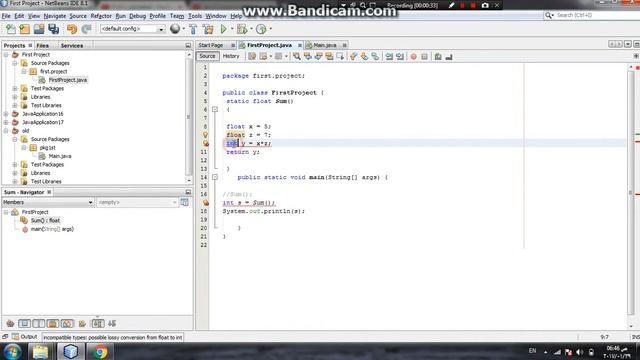Toggle Show Static Members filter in Navigator
Viewport: 640px width, 360px height.
tap(38, 324)
